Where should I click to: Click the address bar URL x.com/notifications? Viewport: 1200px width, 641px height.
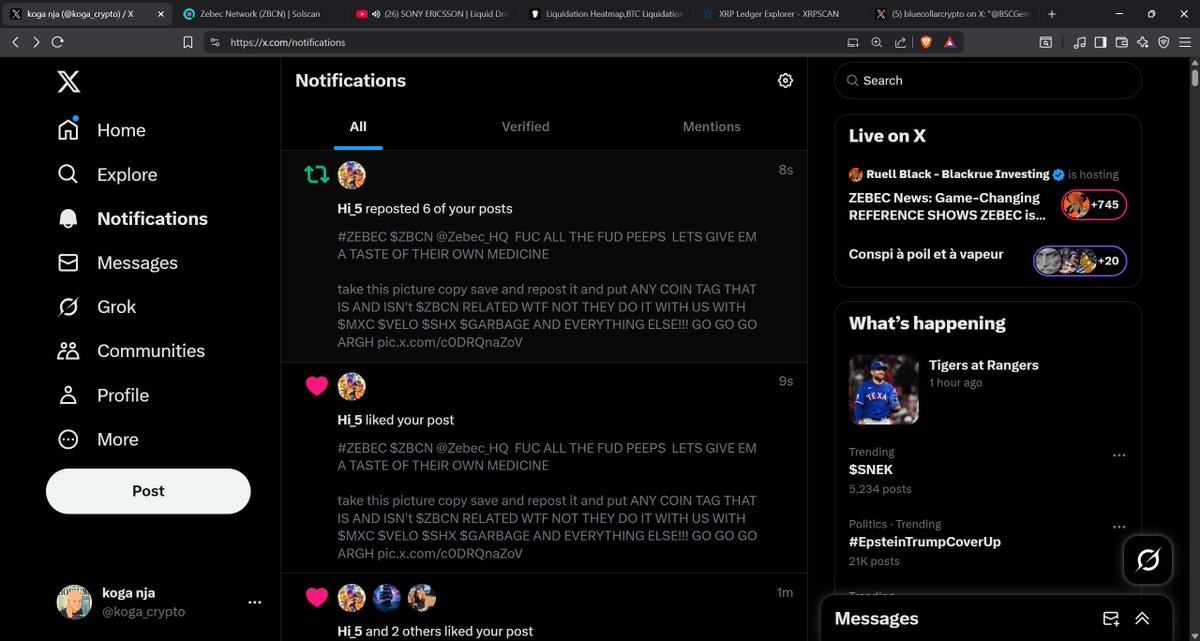pos(288,43)
